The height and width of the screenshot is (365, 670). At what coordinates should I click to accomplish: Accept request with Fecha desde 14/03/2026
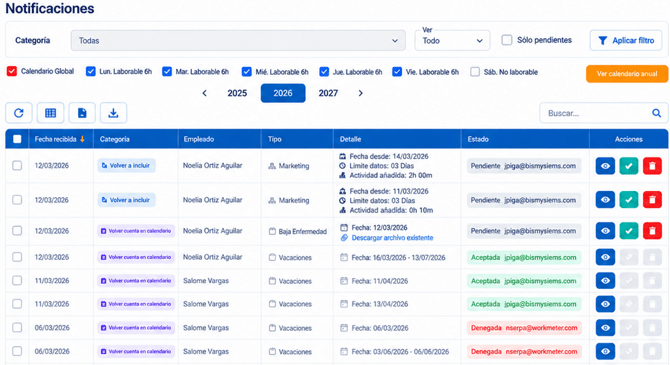pyautogui.click(x=629, y=166)
